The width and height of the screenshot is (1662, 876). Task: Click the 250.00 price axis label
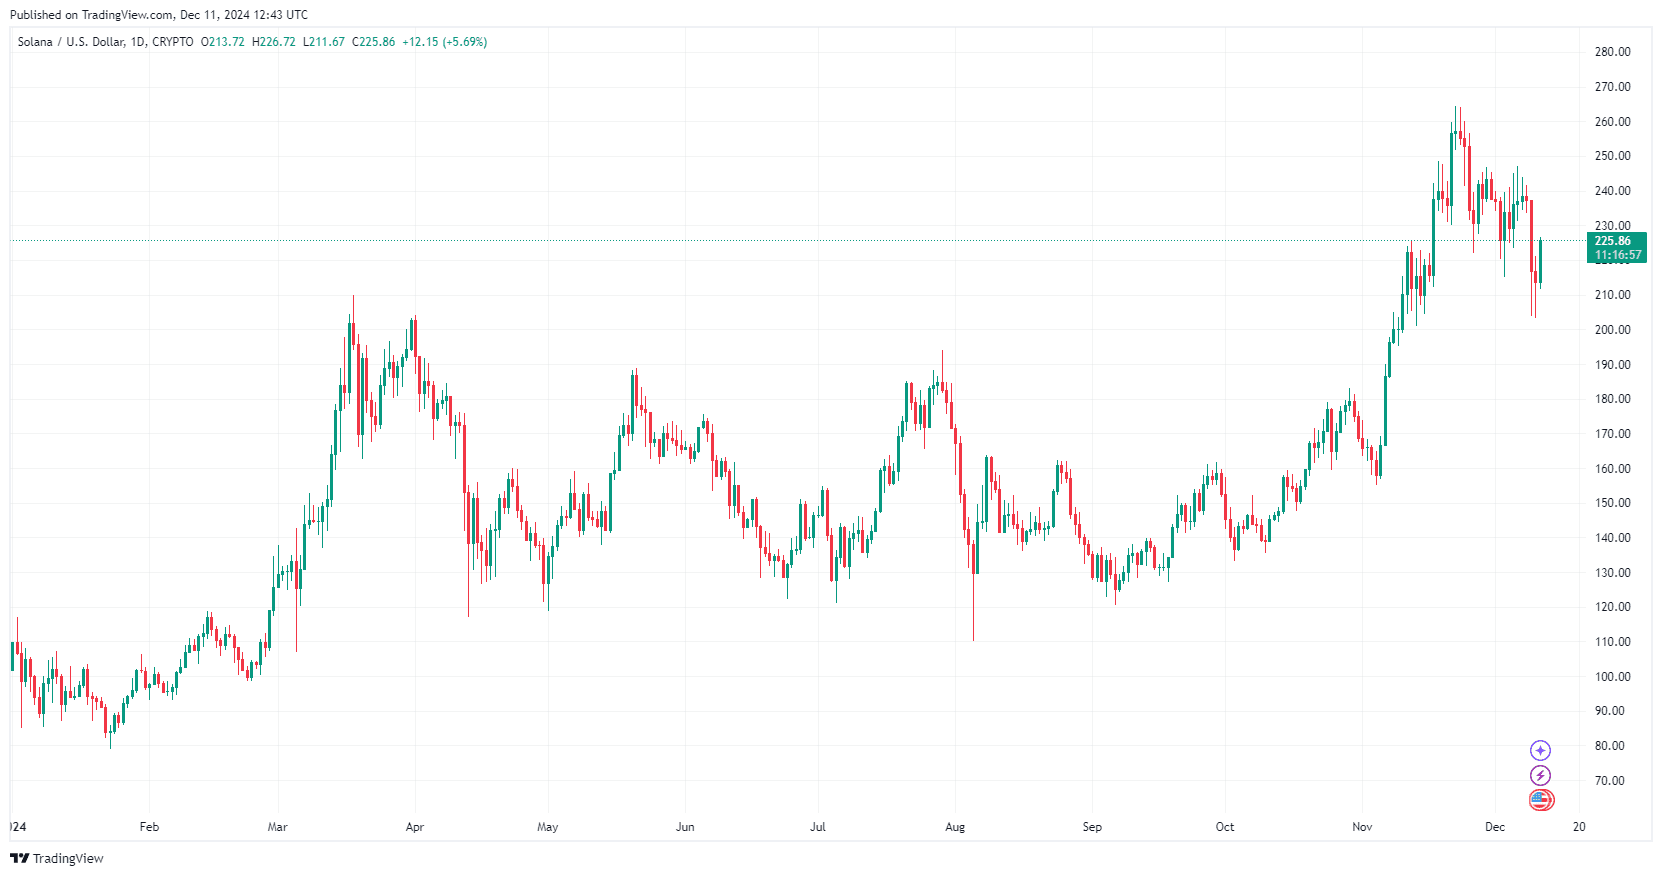1612,156
